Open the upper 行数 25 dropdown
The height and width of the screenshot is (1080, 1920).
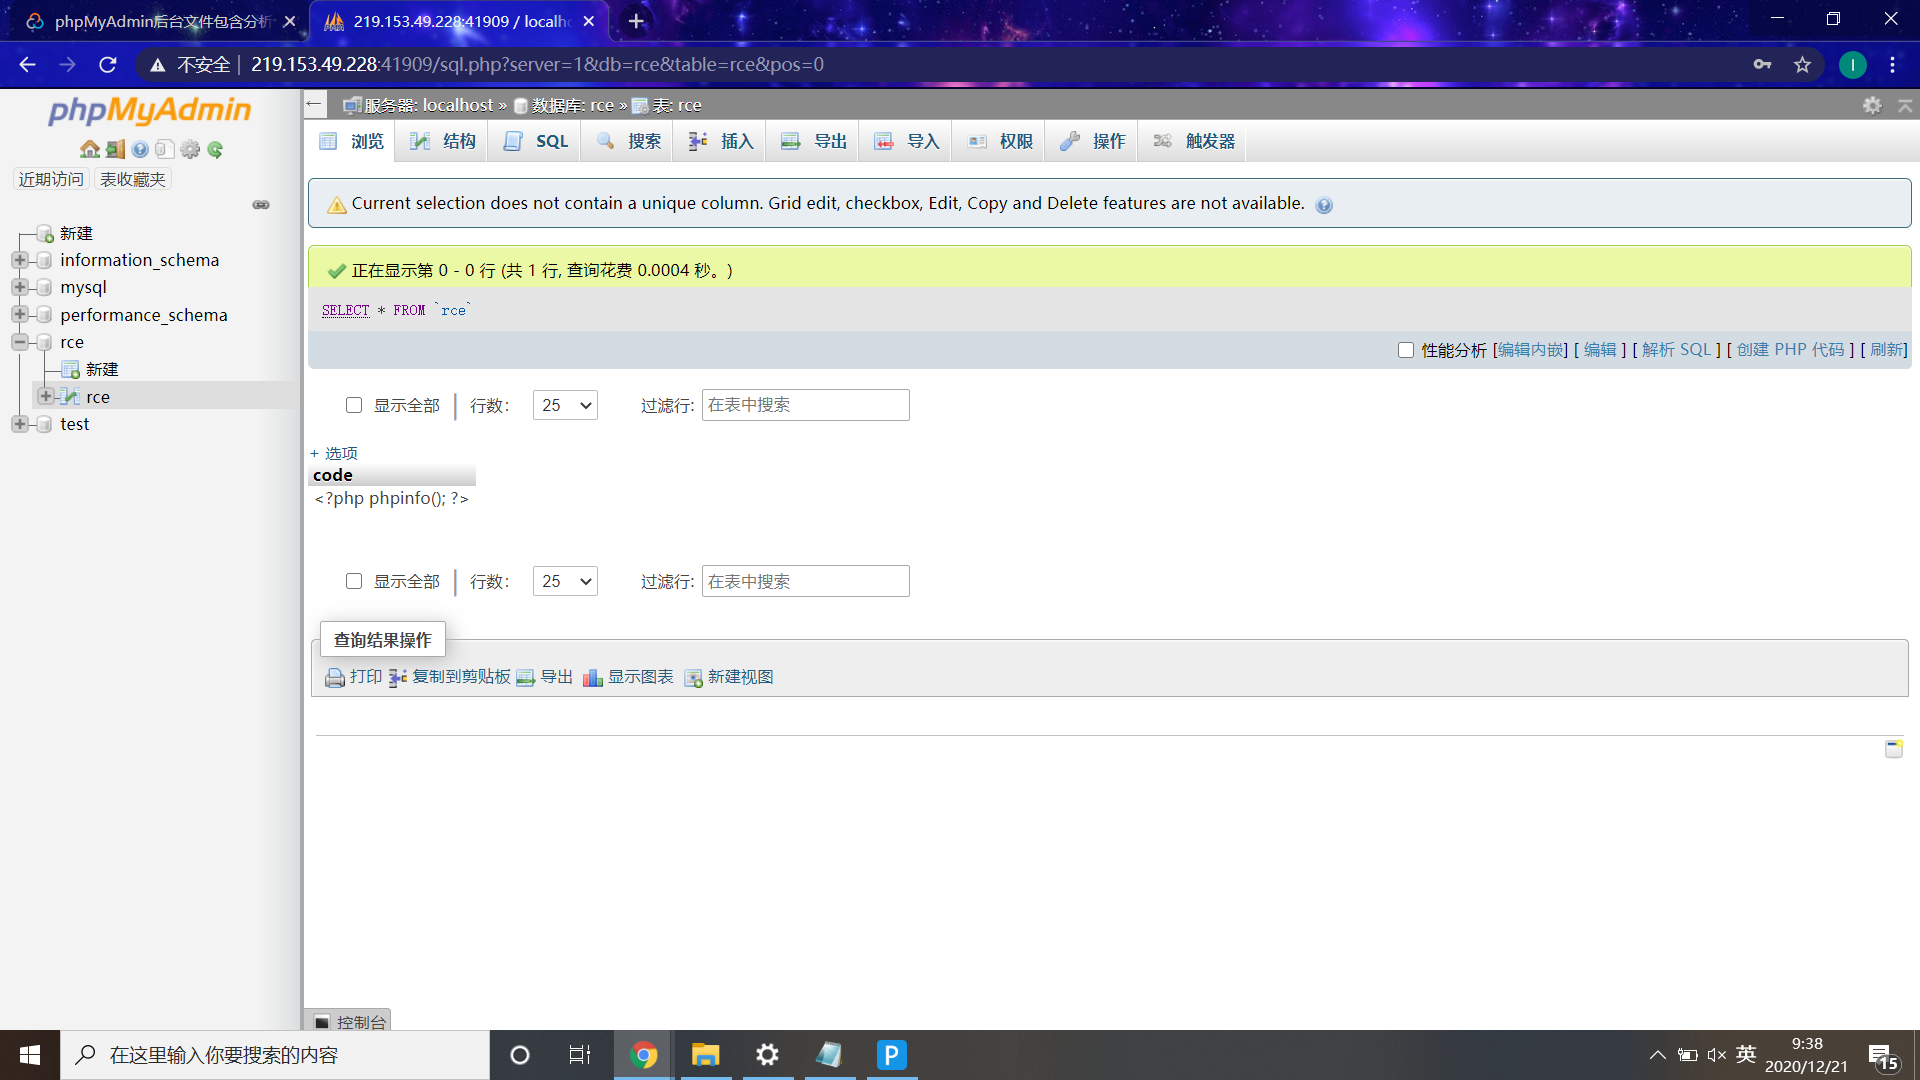pyautogui.click(x=565, y=405)
